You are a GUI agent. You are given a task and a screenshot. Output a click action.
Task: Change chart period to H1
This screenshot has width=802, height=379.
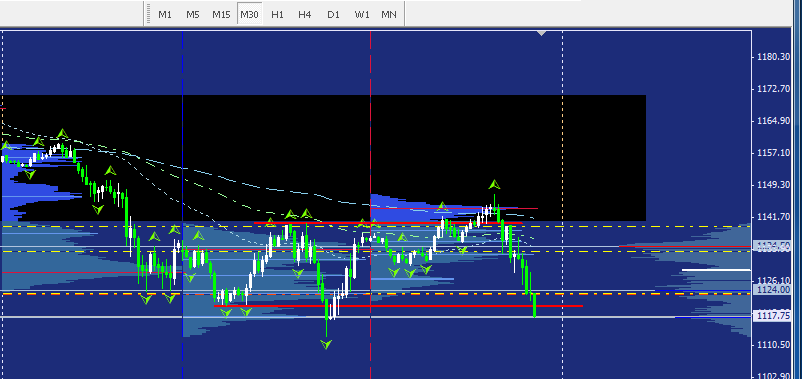pyautogui.click(x=277, y=14)
